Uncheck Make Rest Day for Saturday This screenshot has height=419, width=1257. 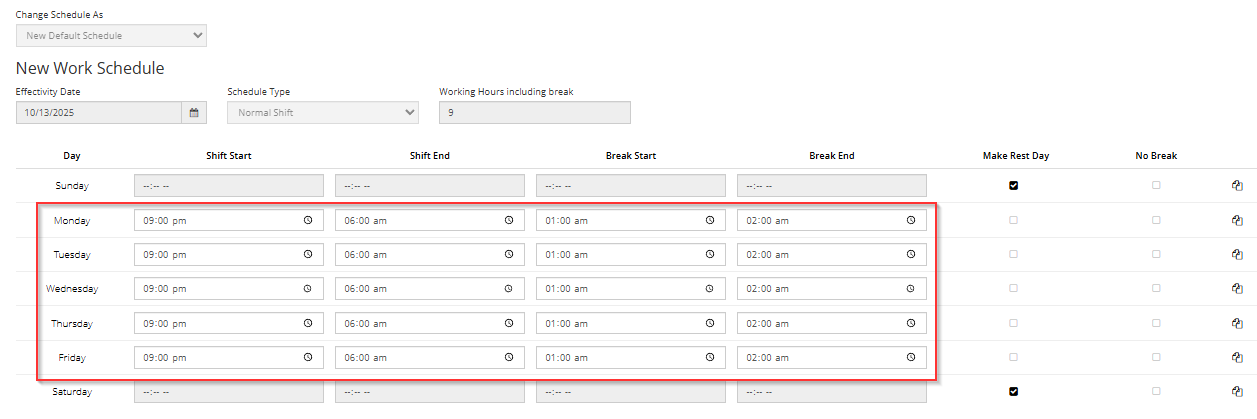[x=1013, y=391]
